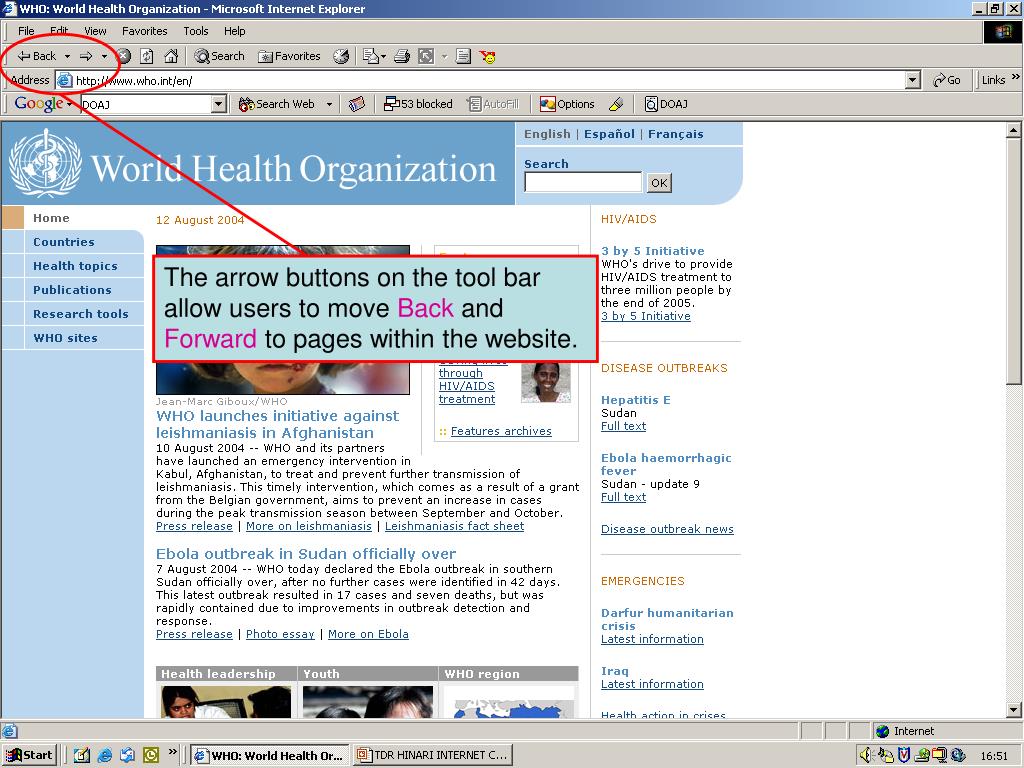This screenshot has width=1024, height=768.
Task: Expand the address bar URL dropdown
Action: tap(912, 80)
